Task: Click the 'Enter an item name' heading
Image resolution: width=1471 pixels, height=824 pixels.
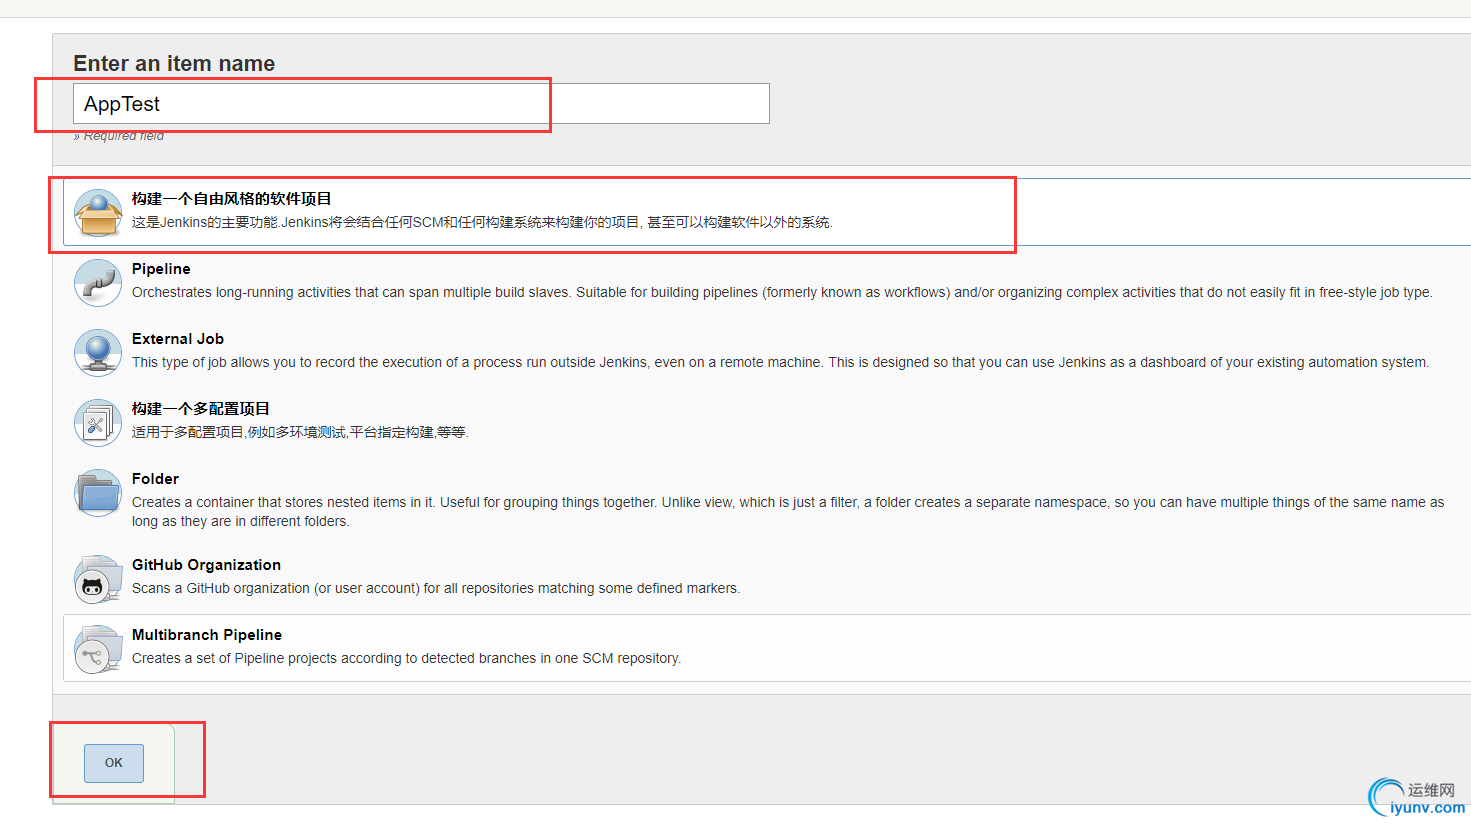Action: point(174,63)
